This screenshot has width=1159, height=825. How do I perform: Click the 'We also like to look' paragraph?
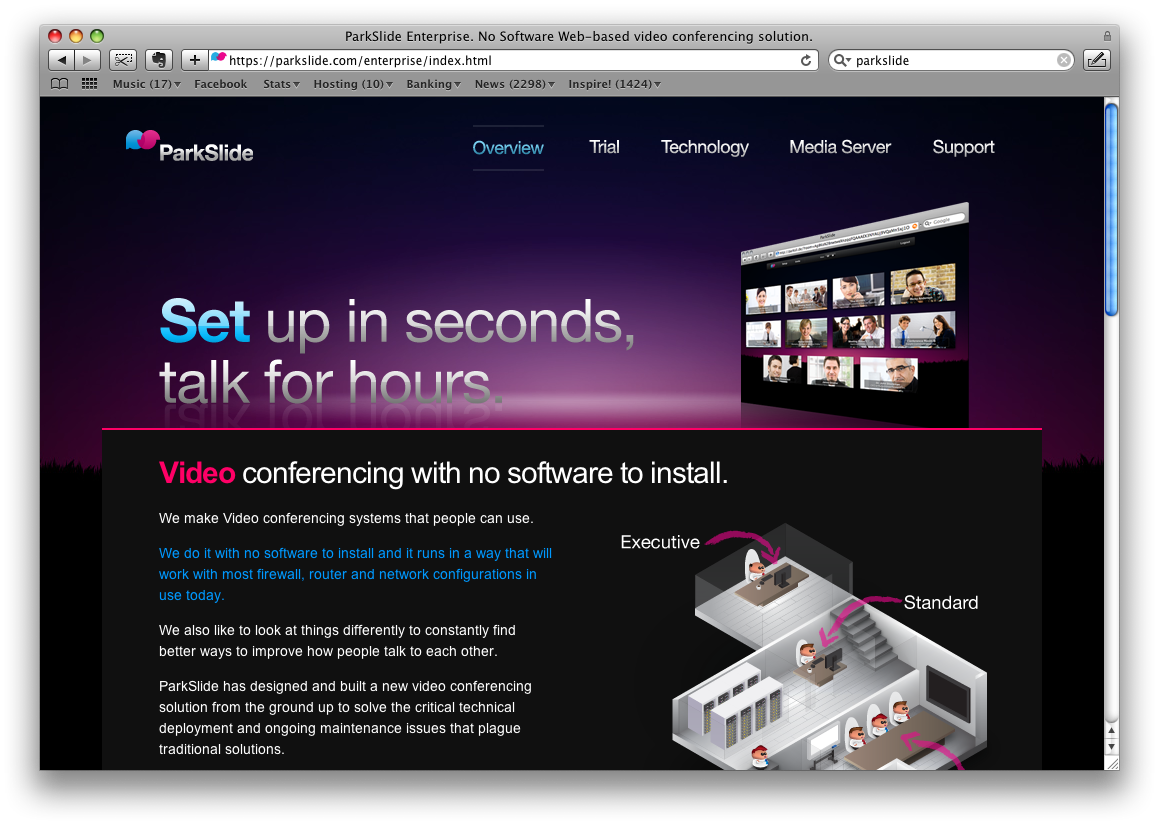(337, 641)
